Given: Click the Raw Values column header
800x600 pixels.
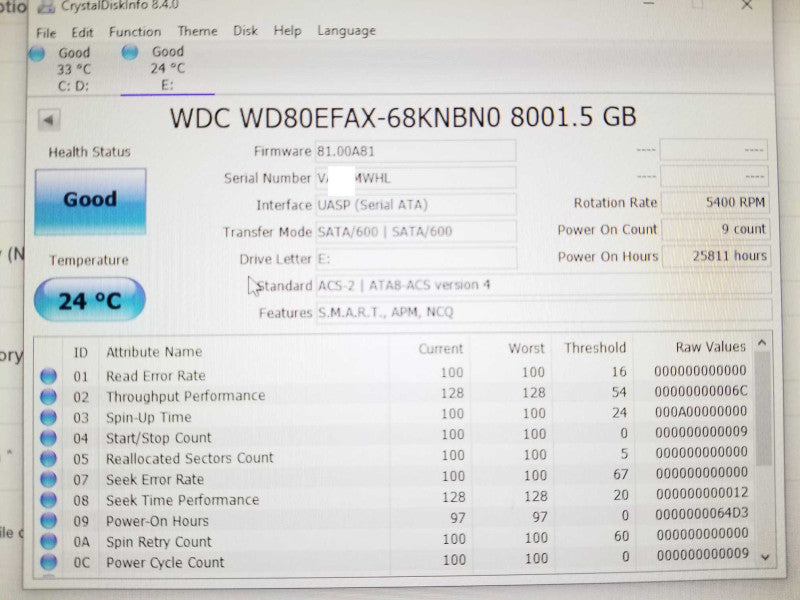Looking at the screenshot, I should click(710, 347).
